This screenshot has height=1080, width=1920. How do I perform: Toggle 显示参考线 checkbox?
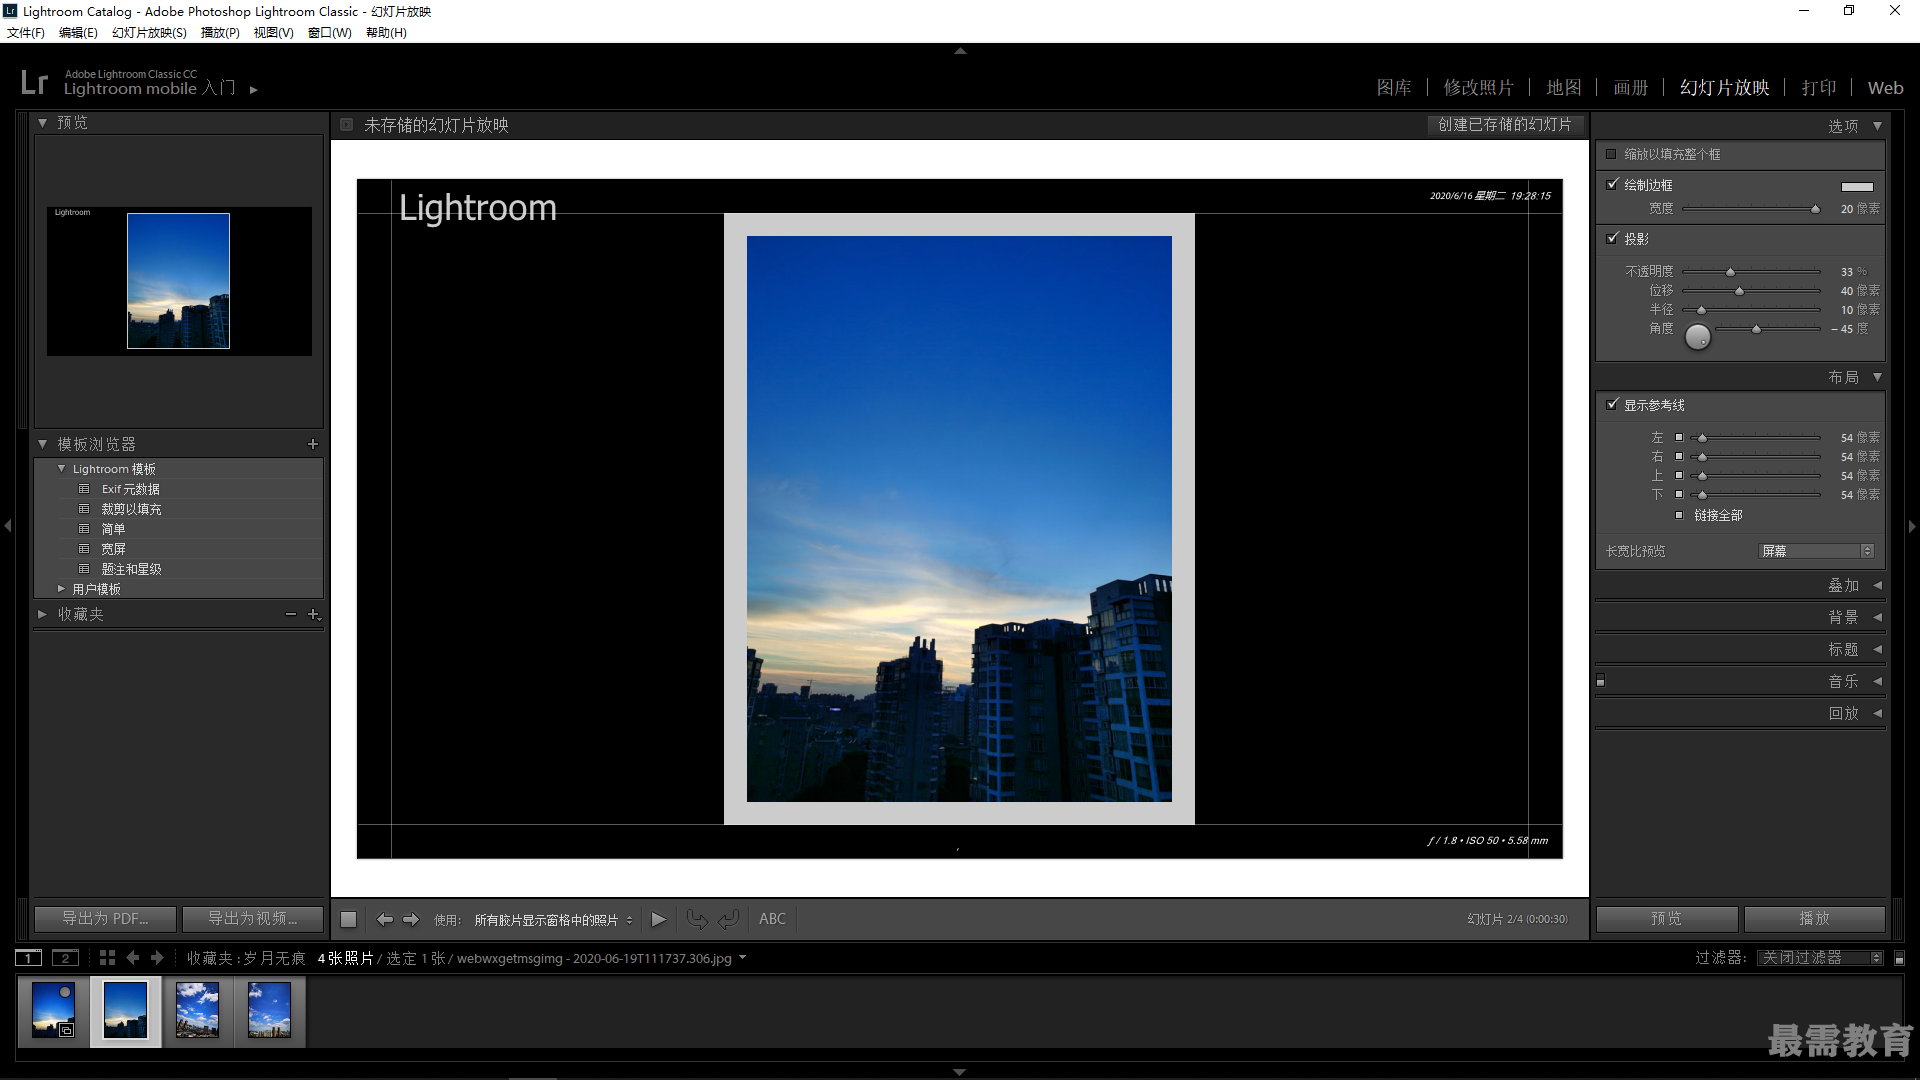tap(1612, 404)
